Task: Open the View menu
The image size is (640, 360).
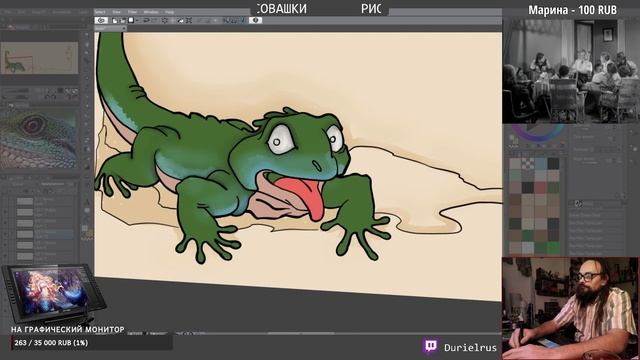Action: tap(116, 12)
